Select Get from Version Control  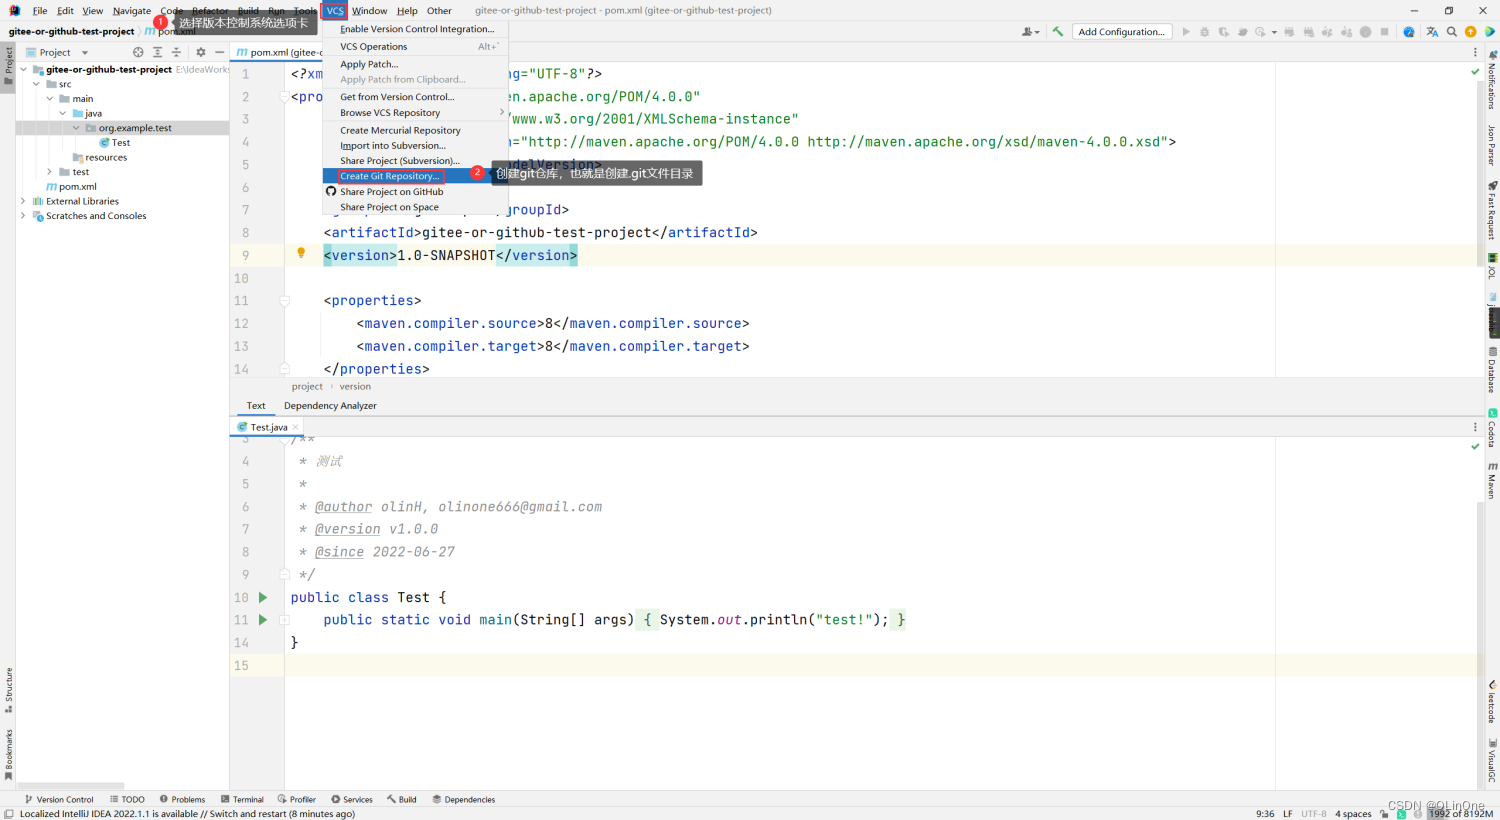pos(415,97)
